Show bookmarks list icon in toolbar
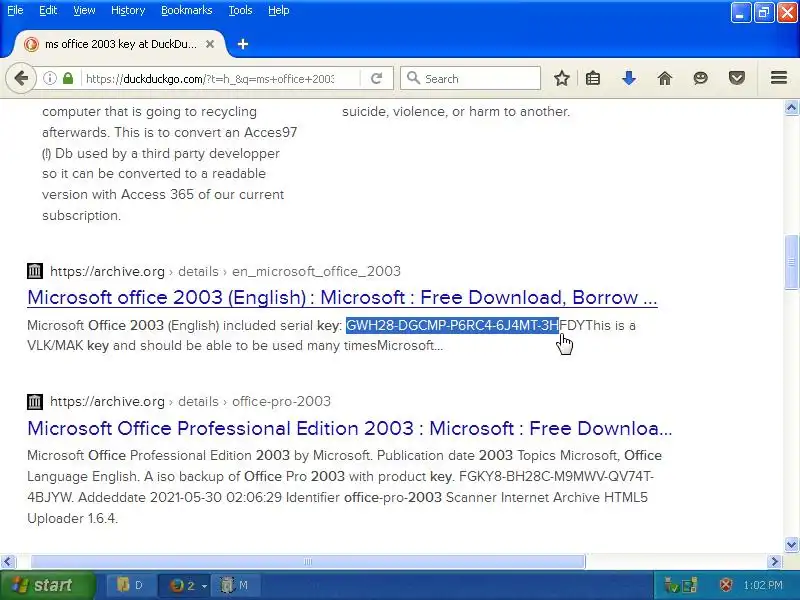The image size is (800, 600). 593,78
